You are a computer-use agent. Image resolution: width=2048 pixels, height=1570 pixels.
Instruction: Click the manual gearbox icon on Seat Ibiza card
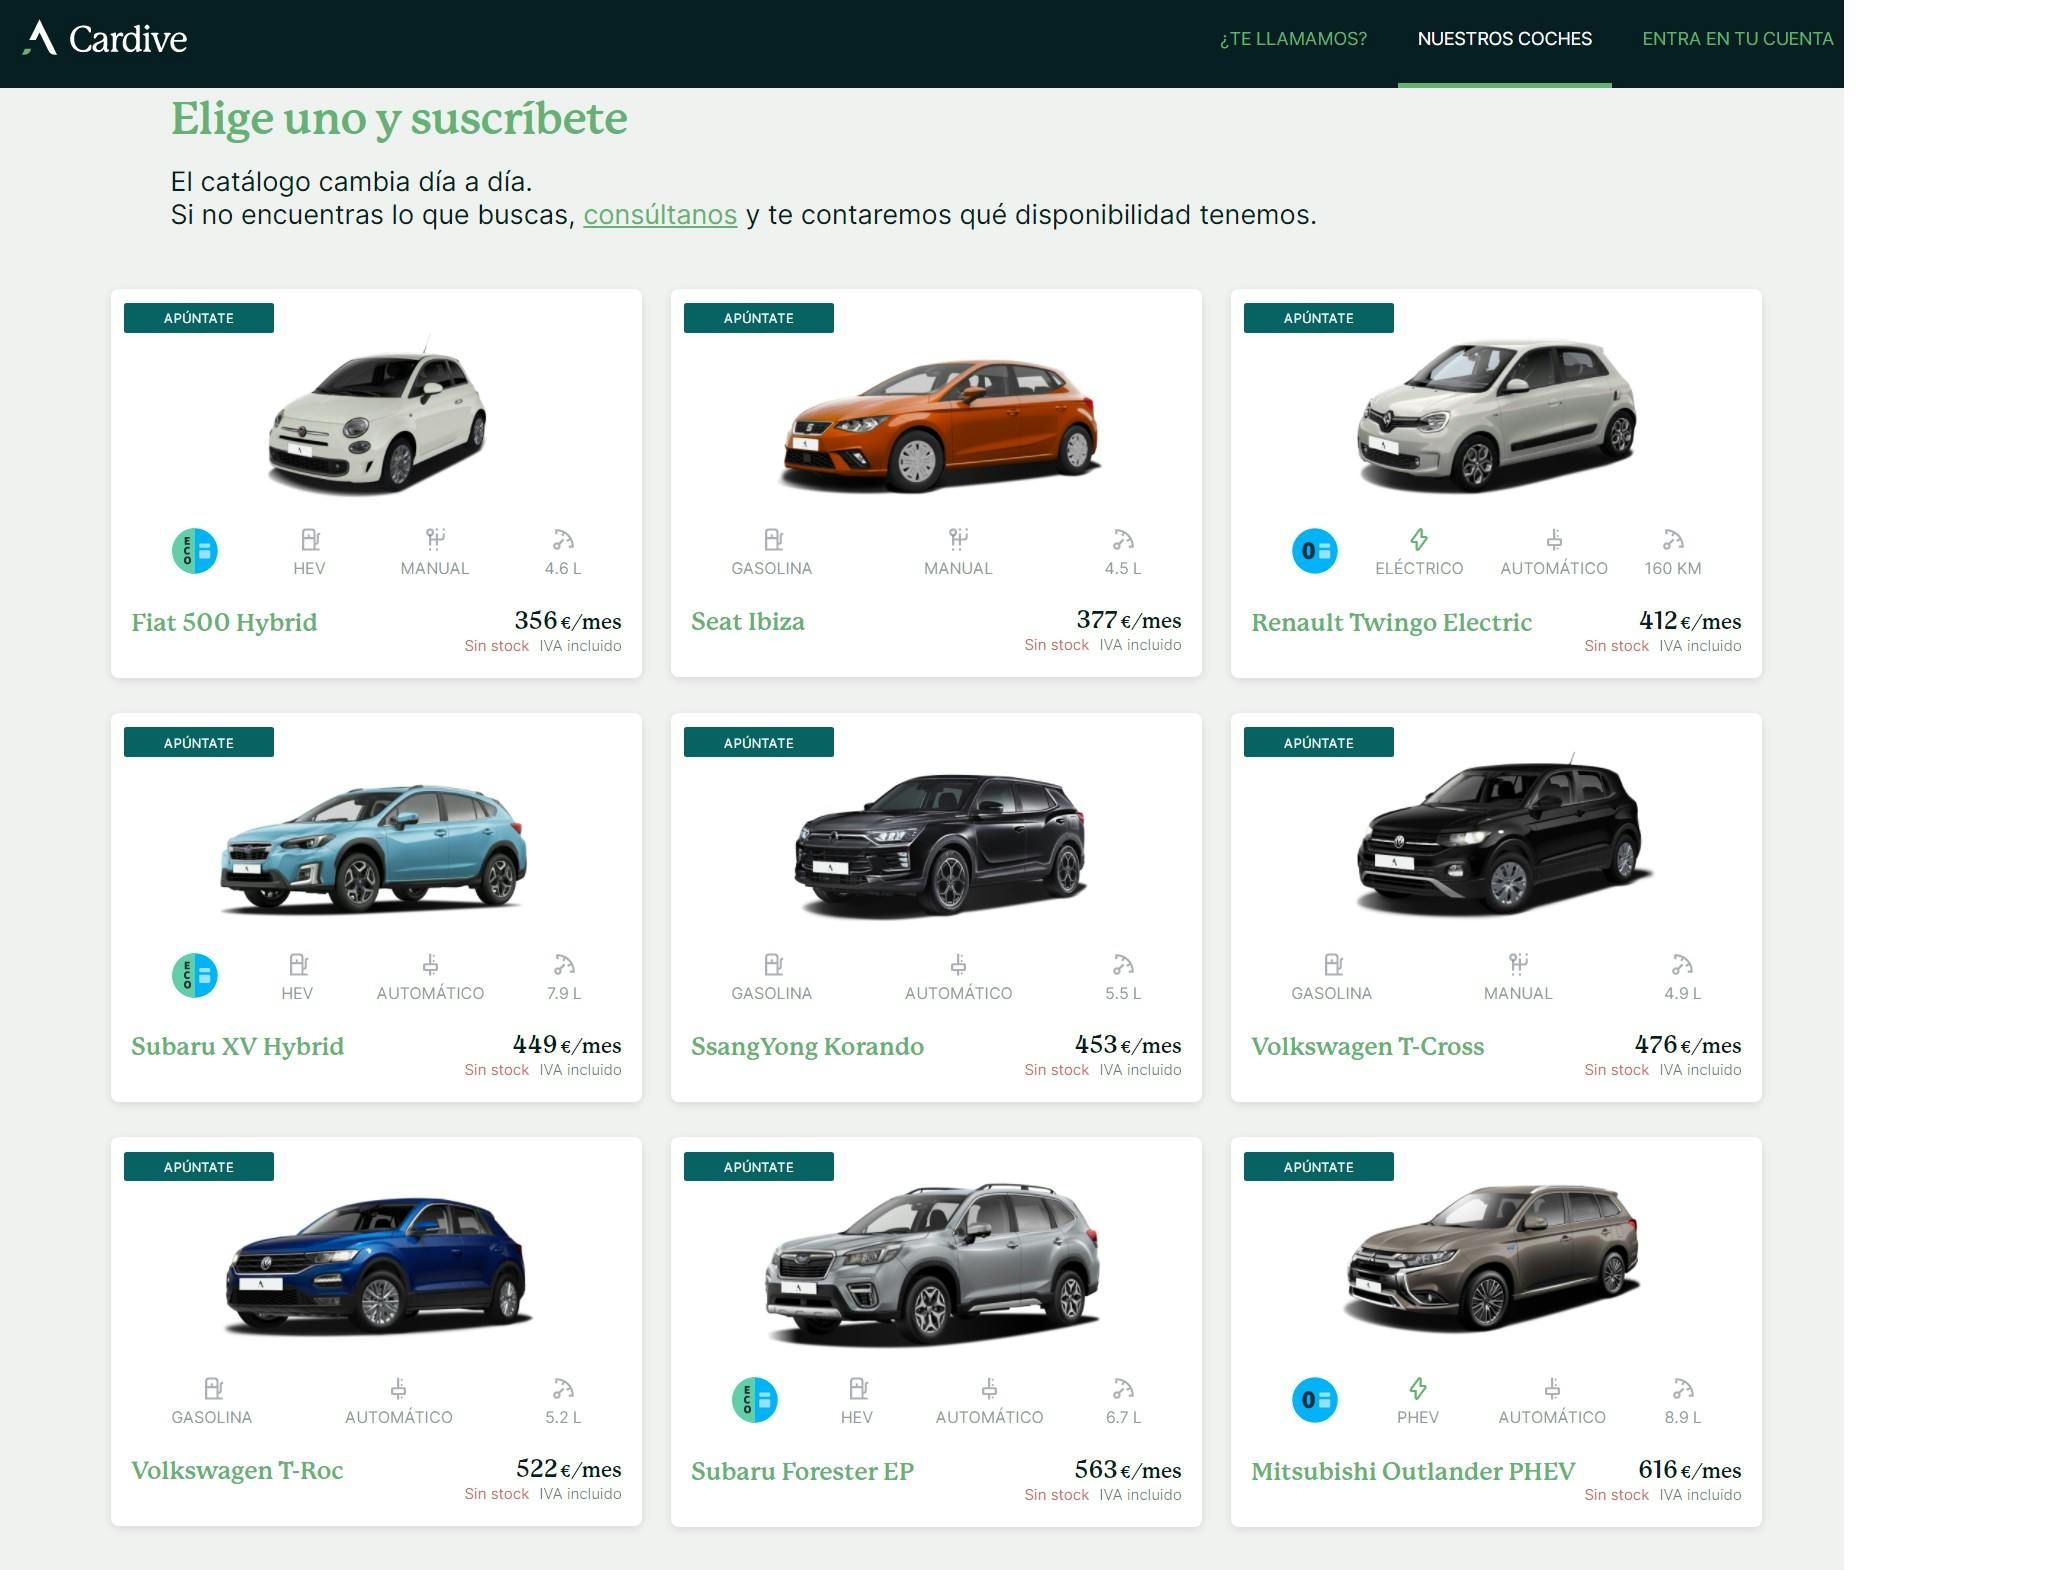[x=958, y=540]
